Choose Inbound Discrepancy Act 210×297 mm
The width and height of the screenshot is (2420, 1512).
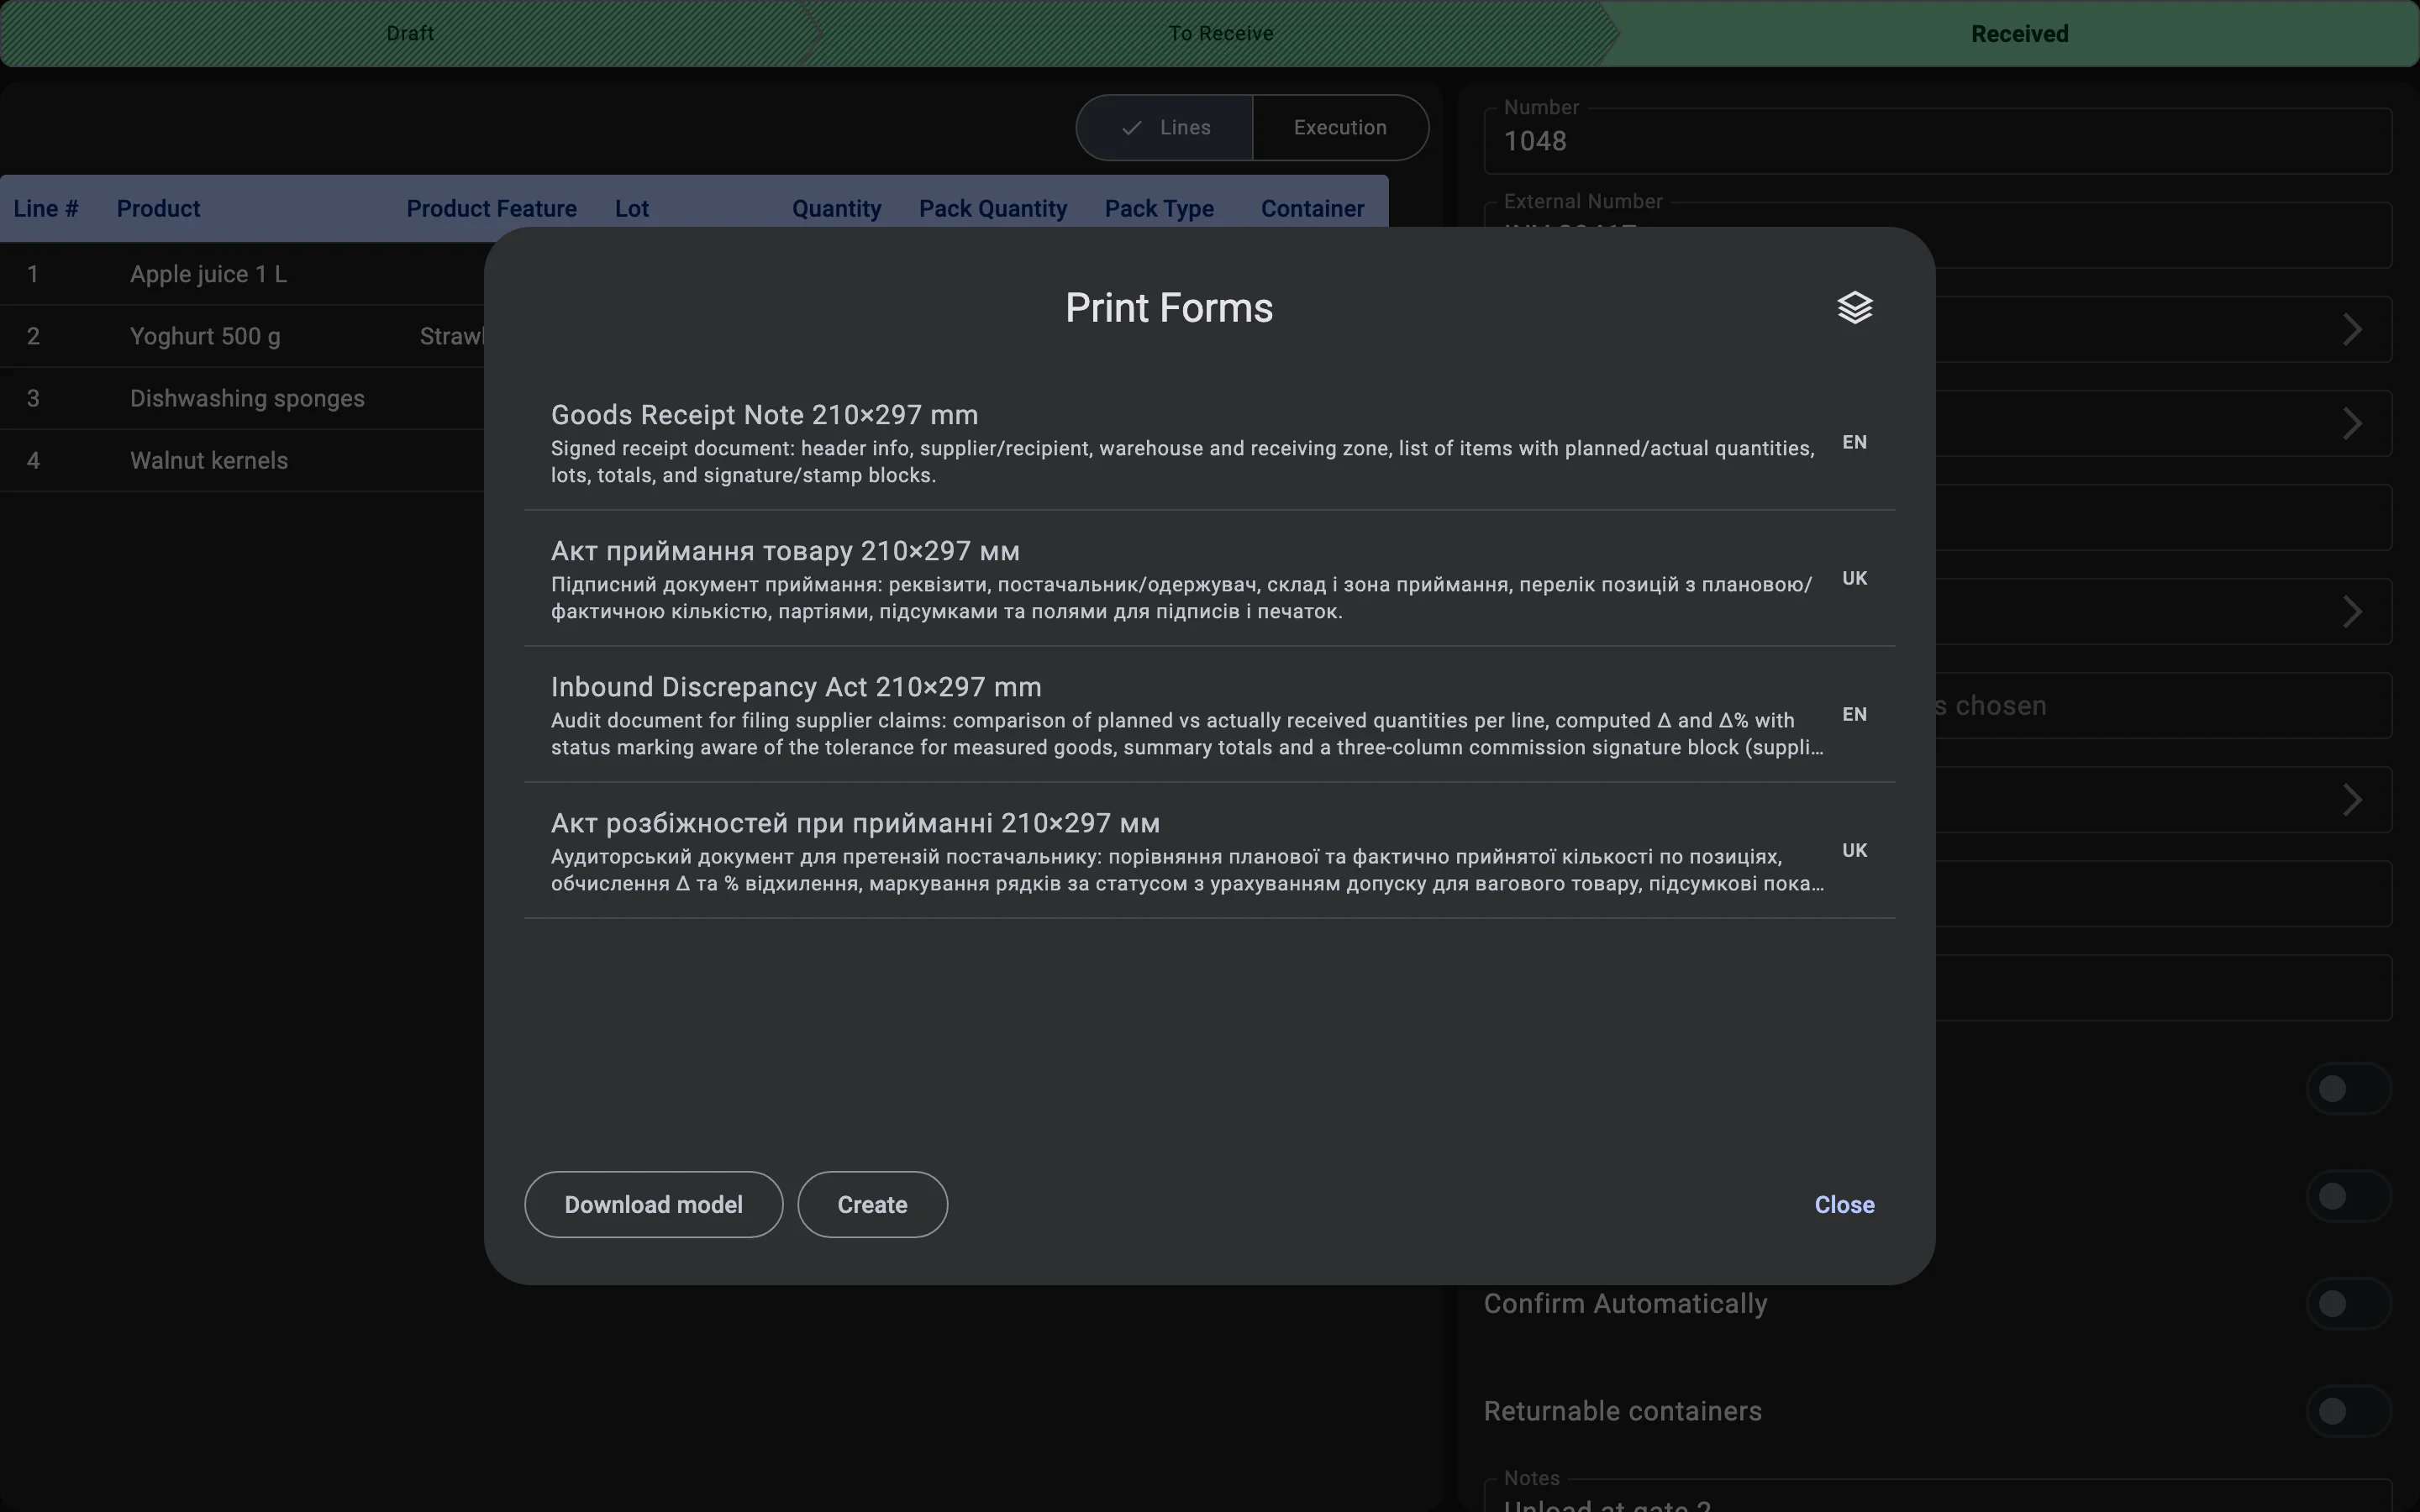pyautogui.click(x=1209, y=714)
